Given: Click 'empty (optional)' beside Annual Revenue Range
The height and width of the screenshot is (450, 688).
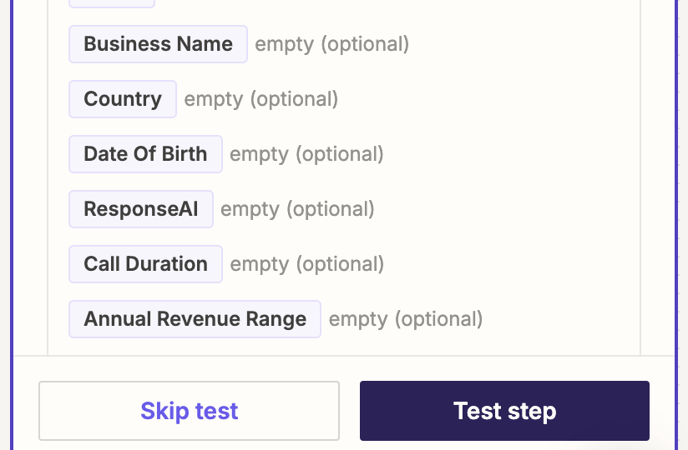Looking at the screenshot, I should click(406, 320).
